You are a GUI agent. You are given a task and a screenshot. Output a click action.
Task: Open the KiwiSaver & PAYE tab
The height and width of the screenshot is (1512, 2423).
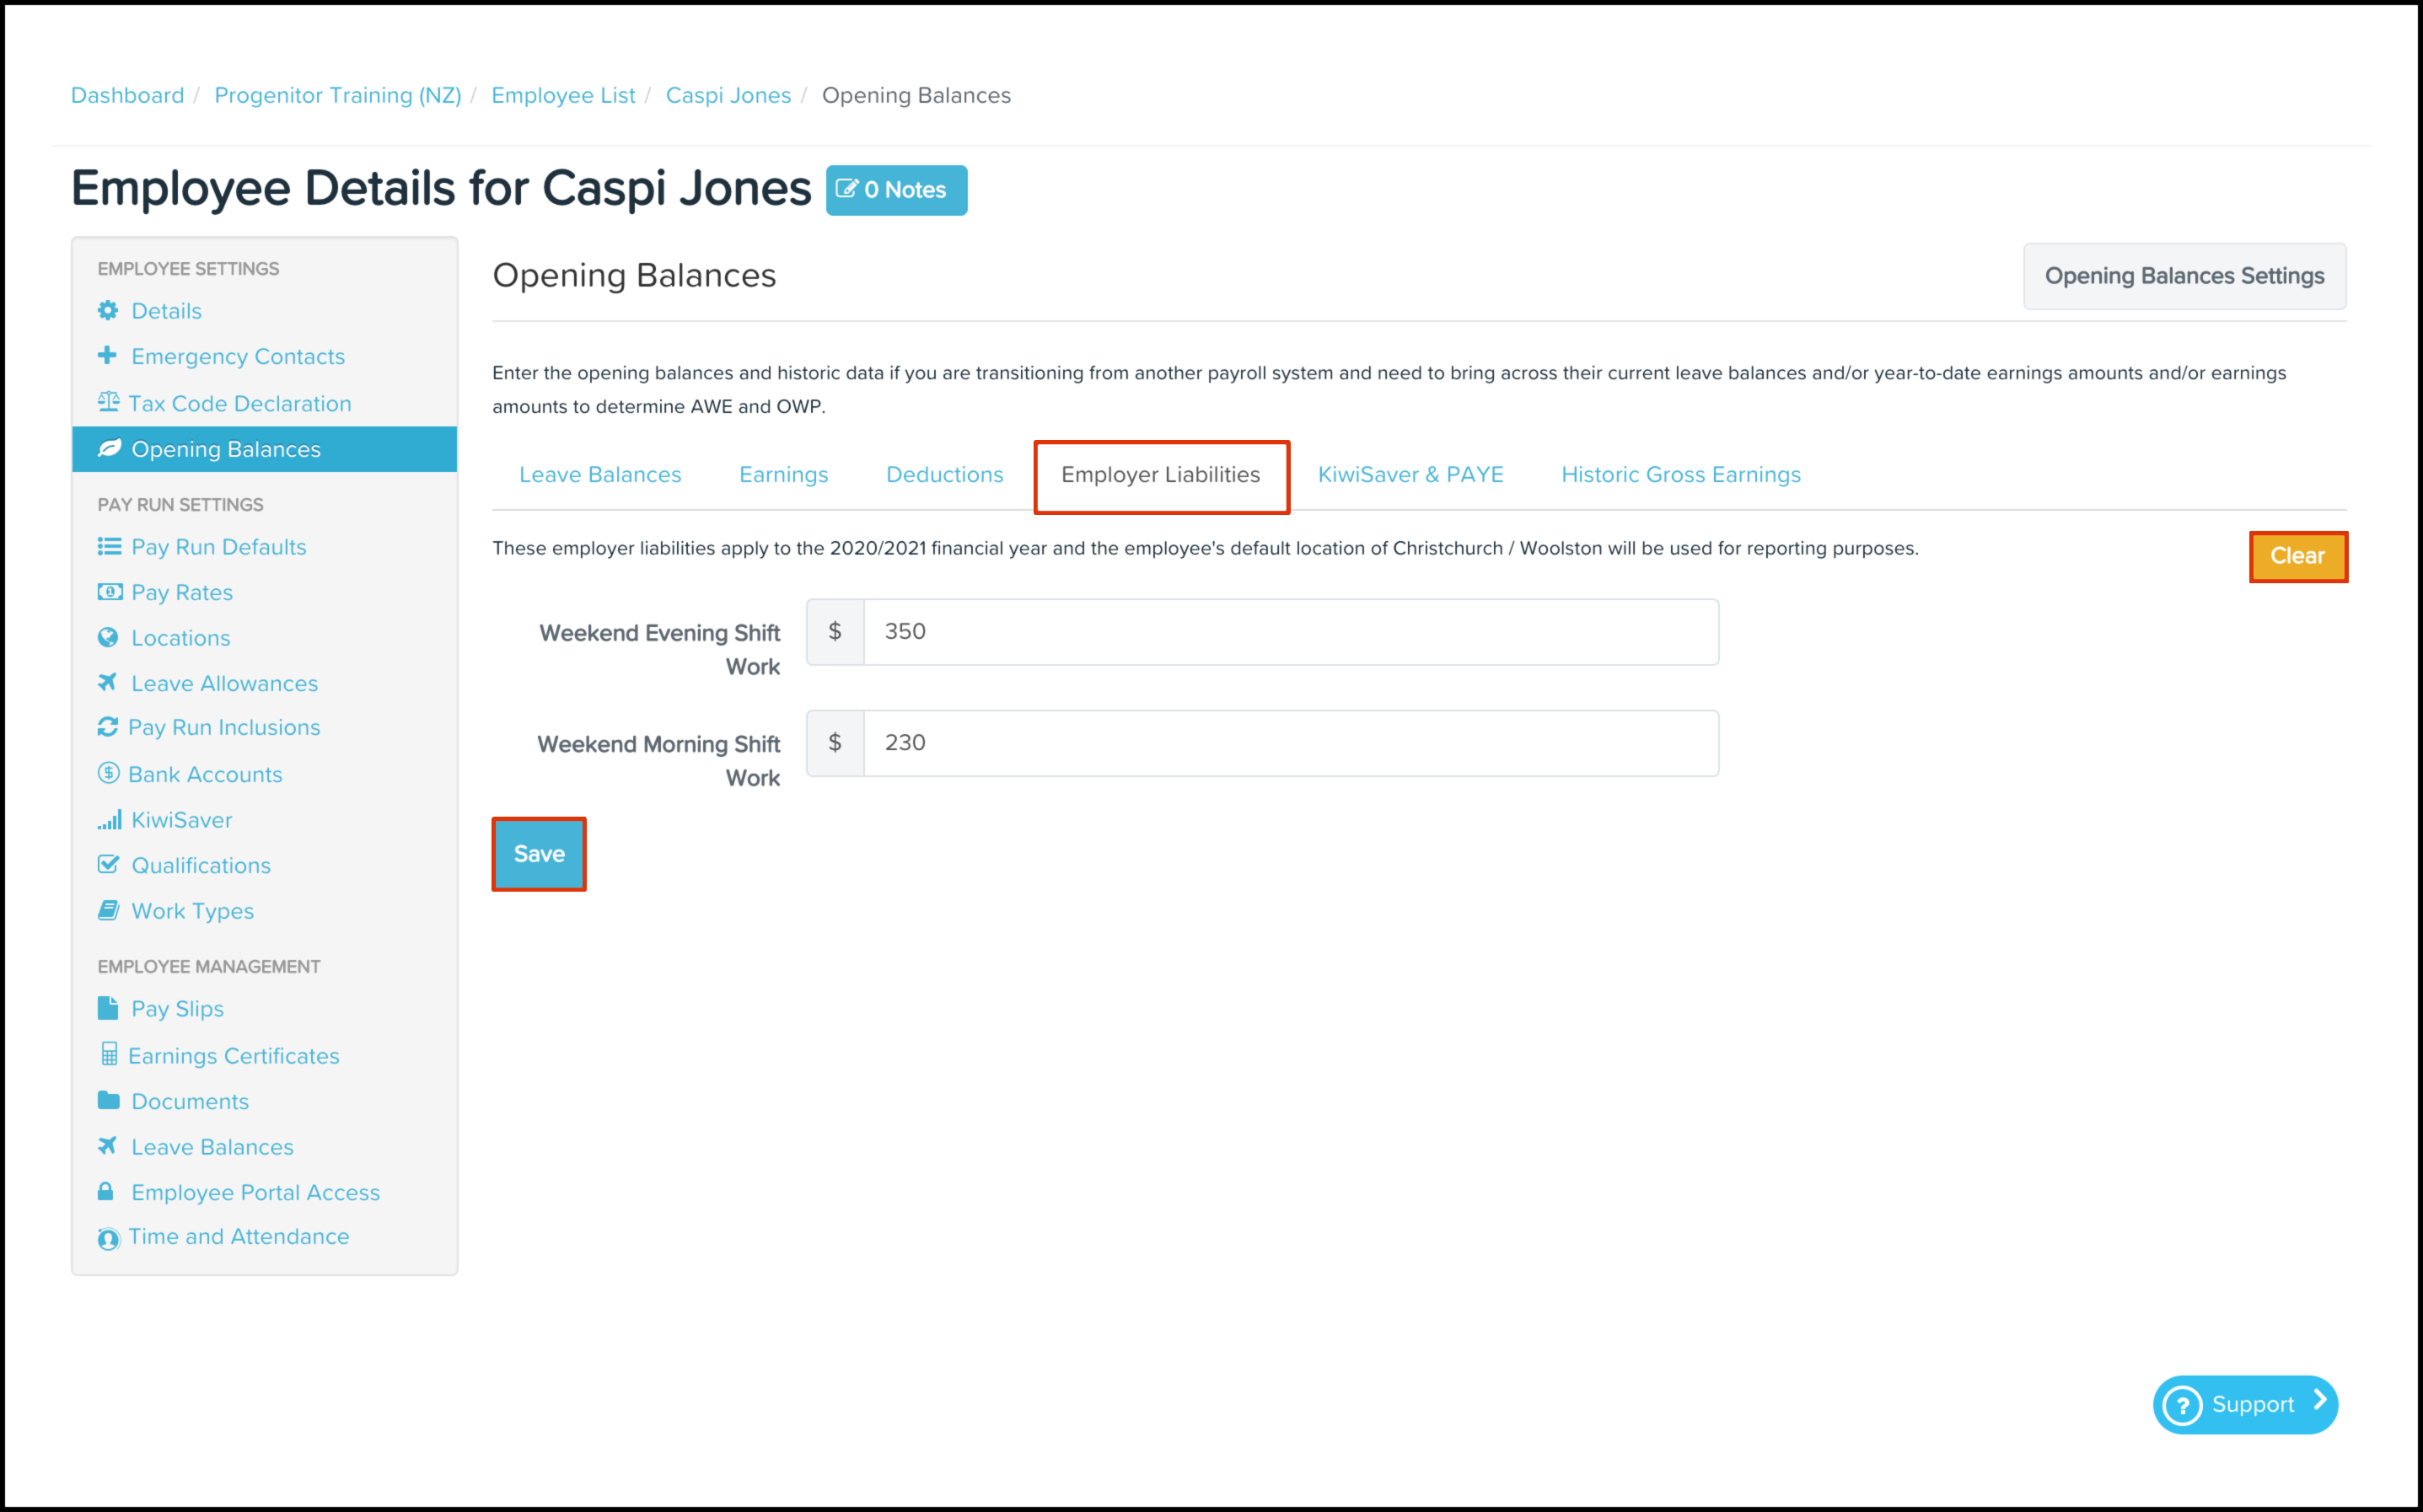(1410, 475)
